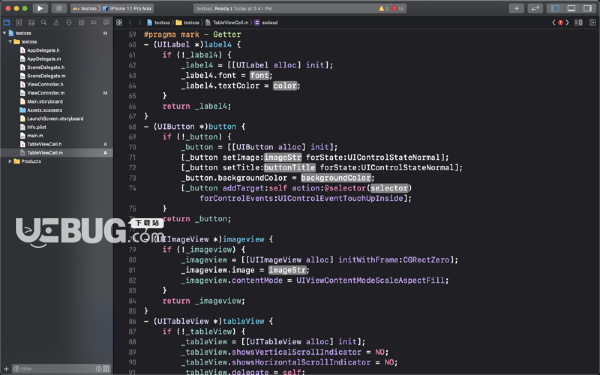600x375 pixels.
Task: Collapse the testsss group folder
Action: pyautogui.click(x=10, y=41)
